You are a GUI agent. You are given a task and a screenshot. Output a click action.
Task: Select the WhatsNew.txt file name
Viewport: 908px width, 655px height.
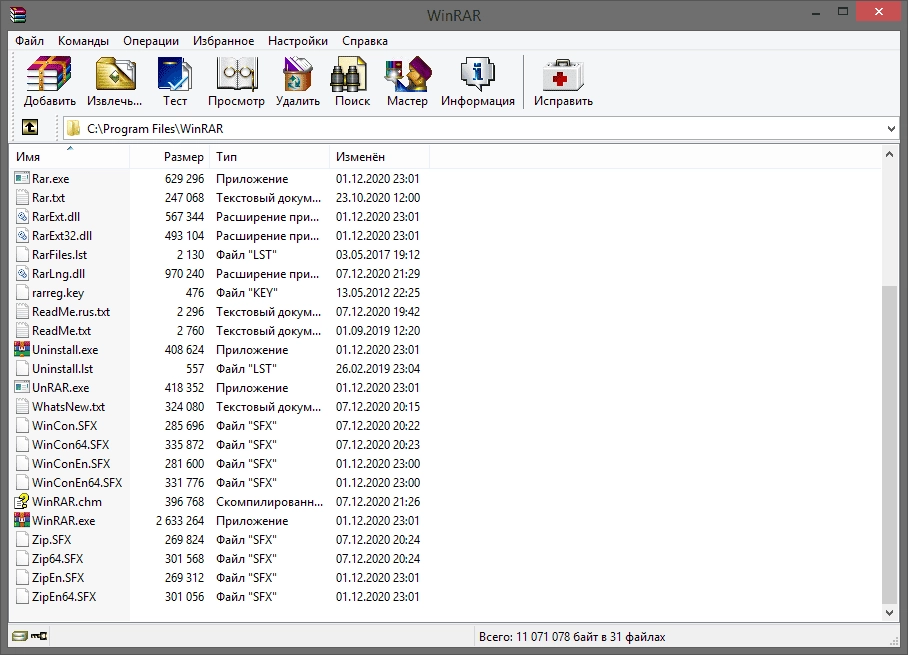(68, 407)
